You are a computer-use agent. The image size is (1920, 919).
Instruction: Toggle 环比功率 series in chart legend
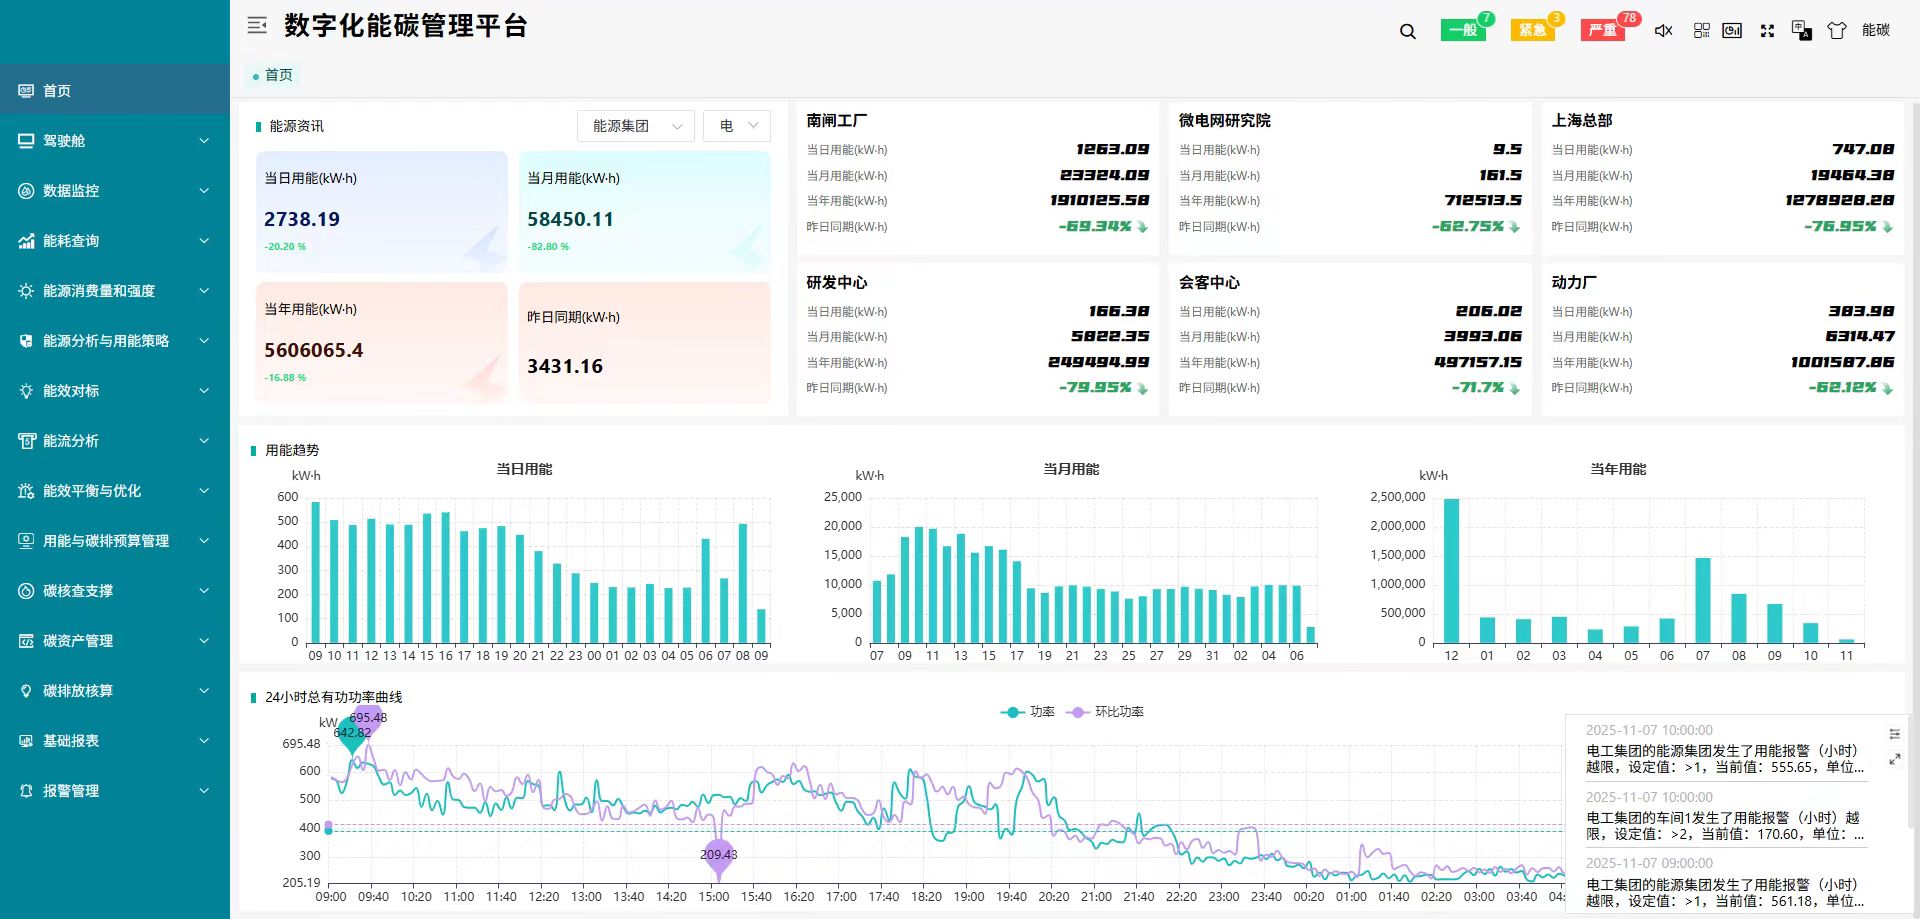(x=1106, y=712)
